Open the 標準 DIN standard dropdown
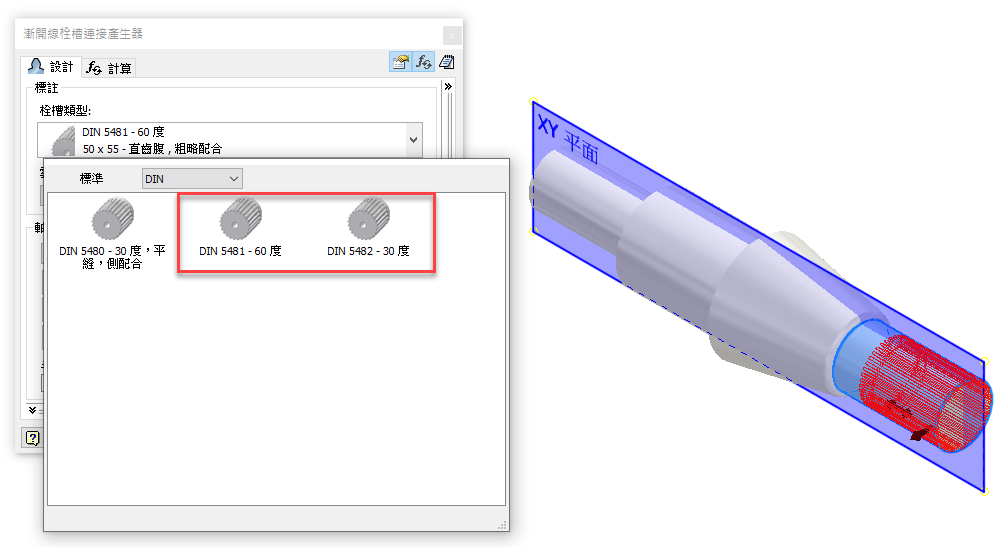 pos(192,179)
